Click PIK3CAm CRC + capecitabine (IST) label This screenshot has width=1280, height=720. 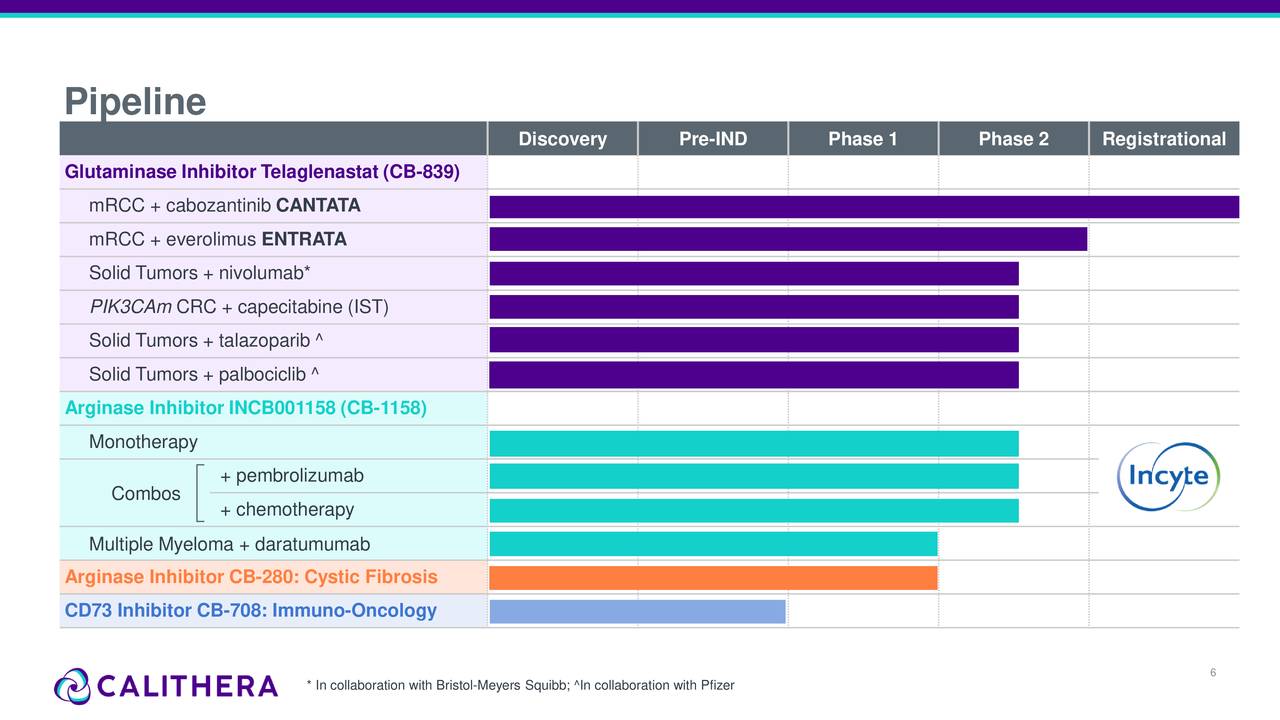pyautogui.click(x=238, y=307)
